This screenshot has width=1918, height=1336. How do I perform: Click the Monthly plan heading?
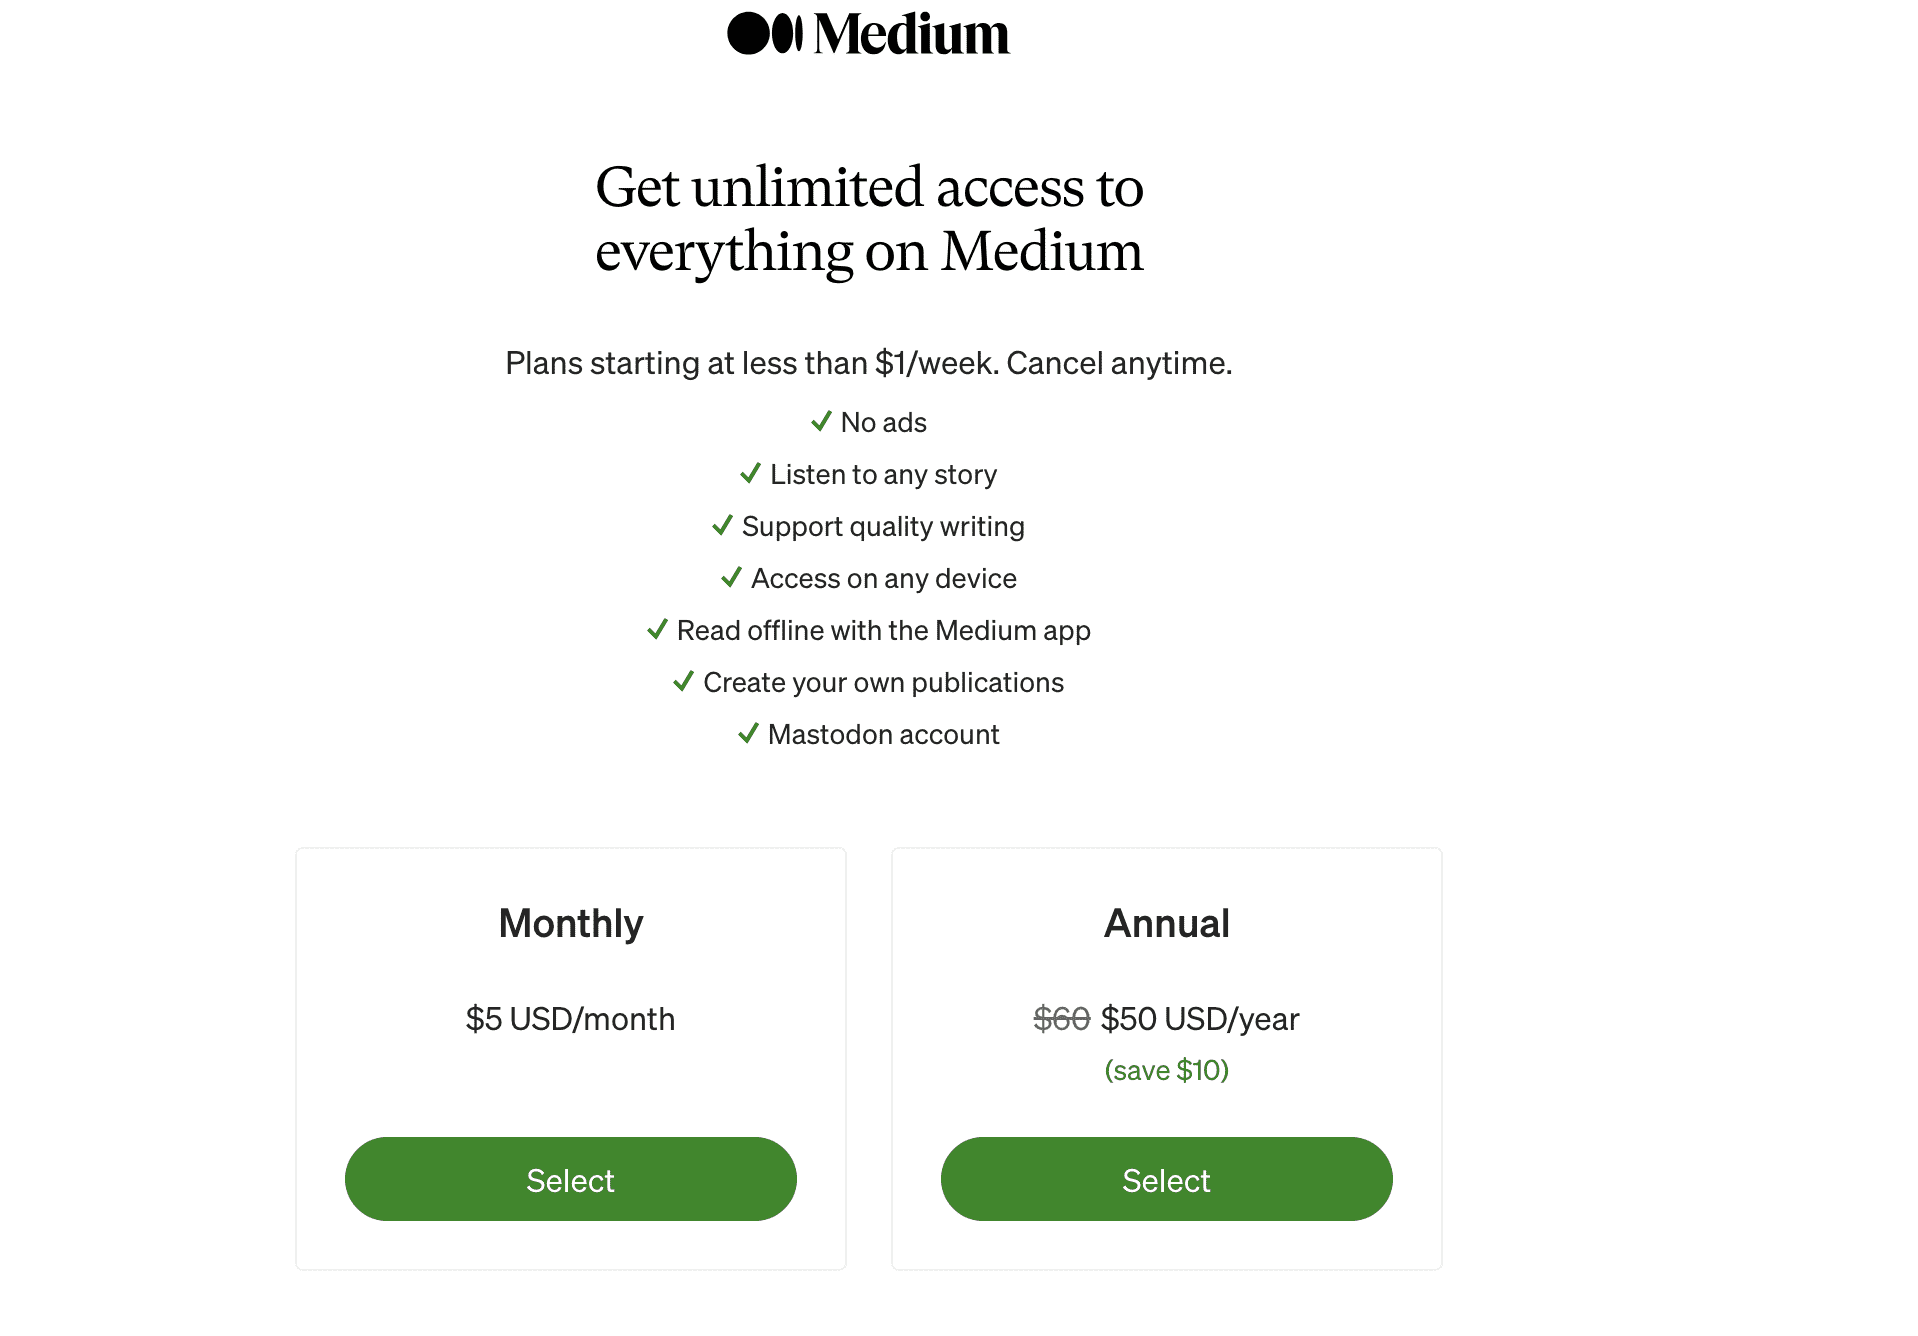(x=571, y=923)
